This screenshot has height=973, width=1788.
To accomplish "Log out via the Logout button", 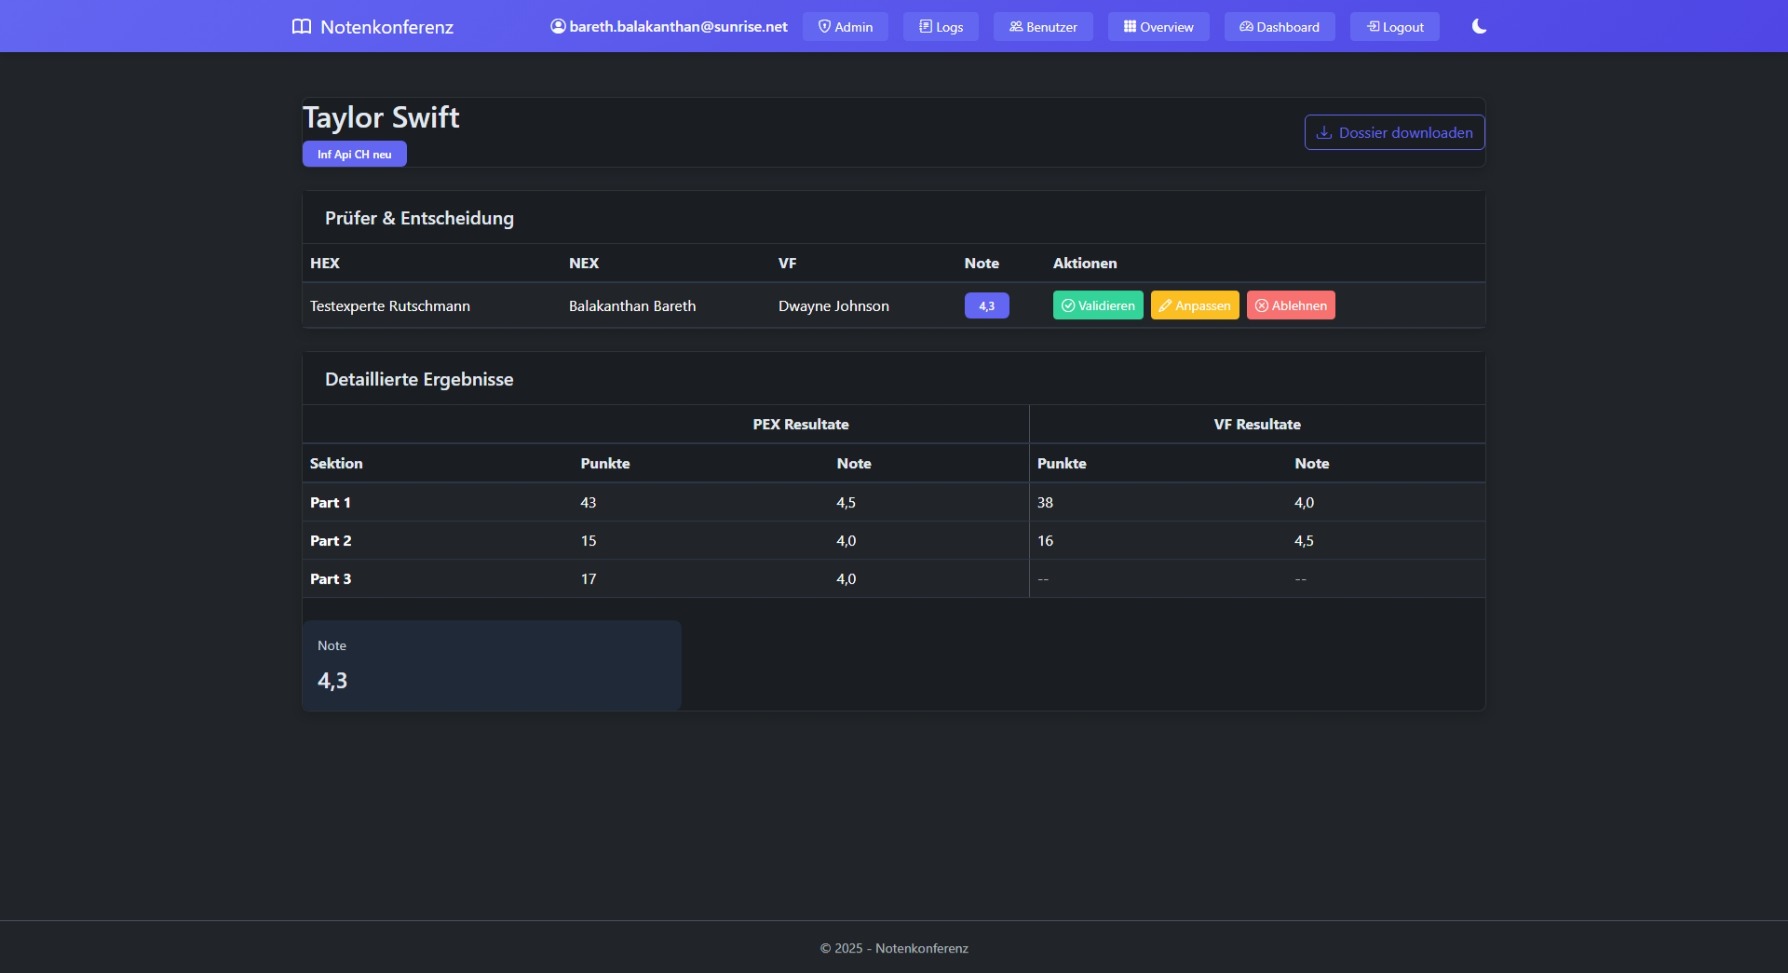I will pos(1395,27).
